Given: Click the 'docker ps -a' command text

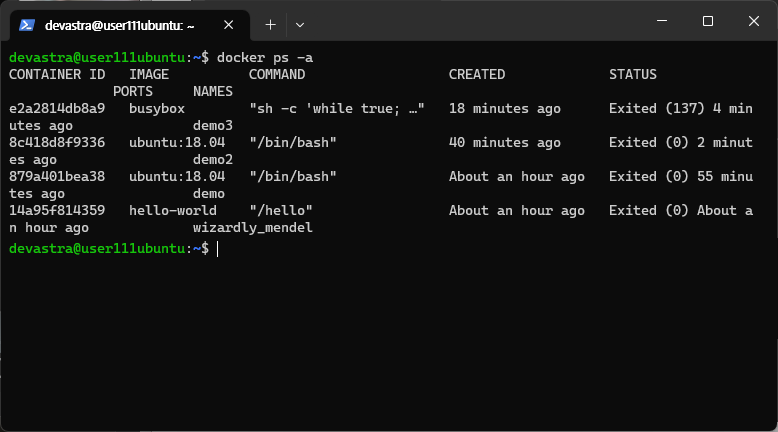Looking at the screenshot, I should pos(265,58).
